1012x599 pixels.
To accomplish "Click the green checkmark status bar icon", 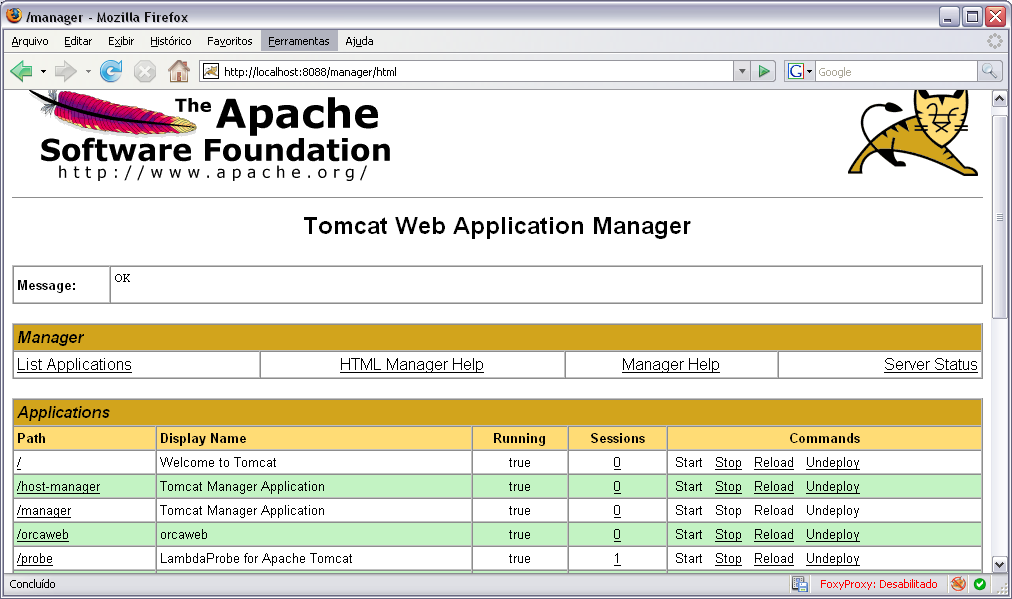I will (980, 584).
